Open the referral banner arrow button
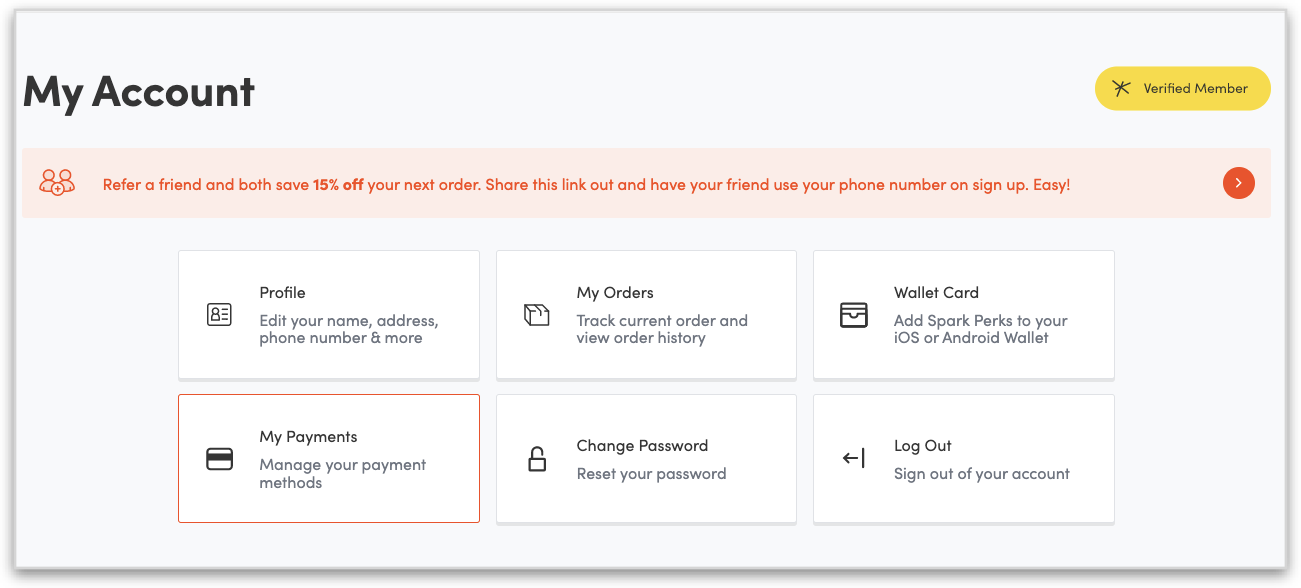The width and height of the screenshot is (1301, 588). pyautogui.click(x=1238, y=183)
